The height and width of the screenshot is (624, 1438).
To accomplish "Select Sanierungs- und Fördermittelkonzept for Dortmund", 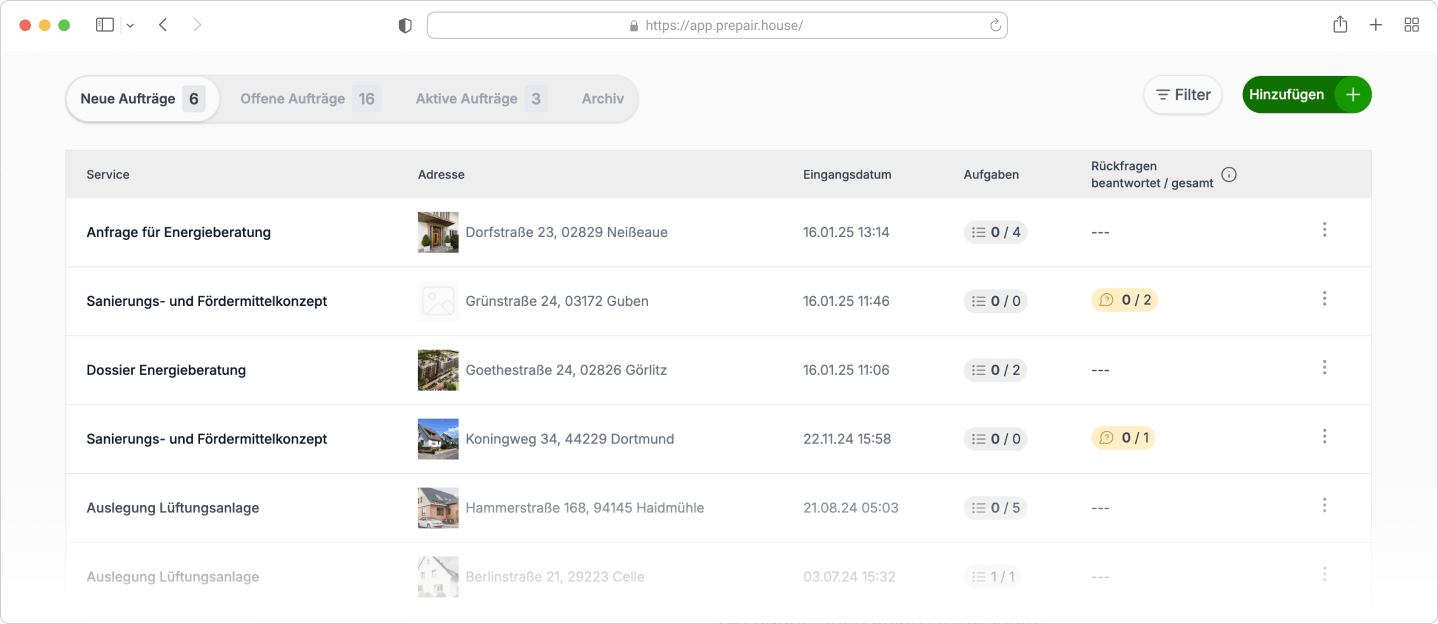I will (x=207, y=439).
